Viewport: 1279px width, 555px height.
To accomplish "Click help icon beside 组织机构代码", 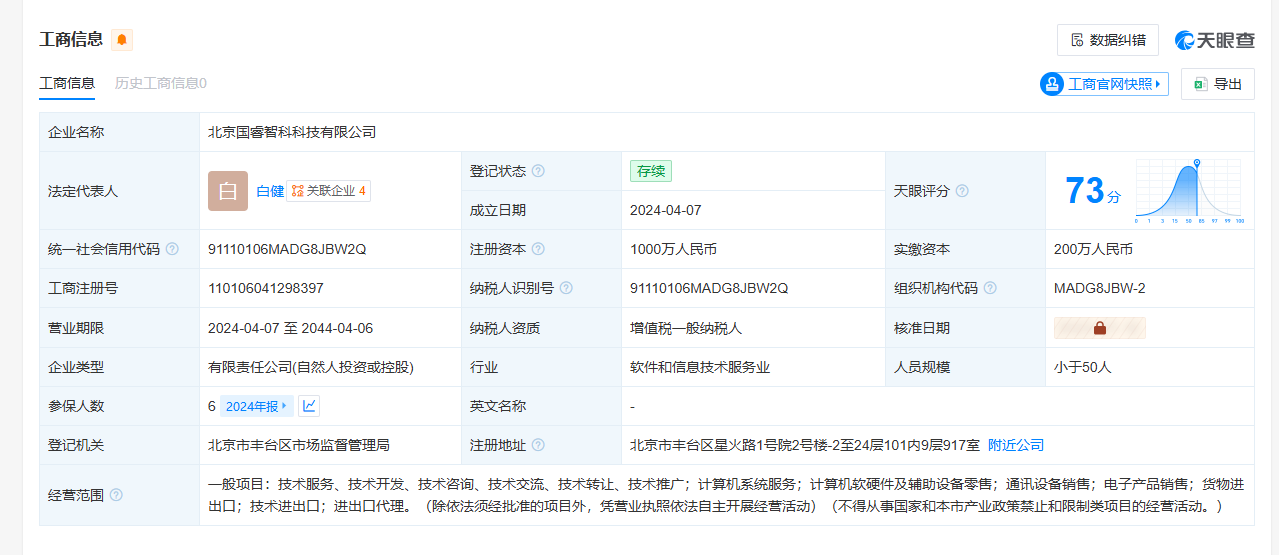I will coord(990,288).
